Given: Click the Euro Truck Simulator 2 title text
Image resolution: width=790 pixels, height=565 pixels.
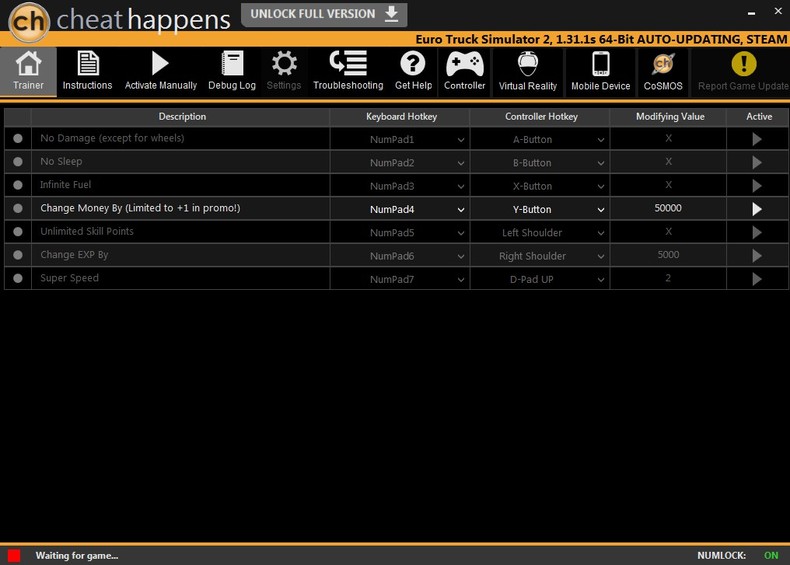Looking at the screenshot, I should point(601,39).
